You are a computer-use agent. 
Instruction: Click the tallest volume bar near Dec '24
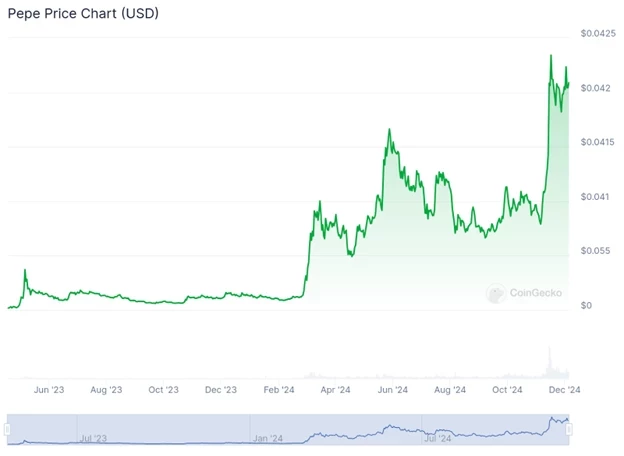[x=549, y=359]
